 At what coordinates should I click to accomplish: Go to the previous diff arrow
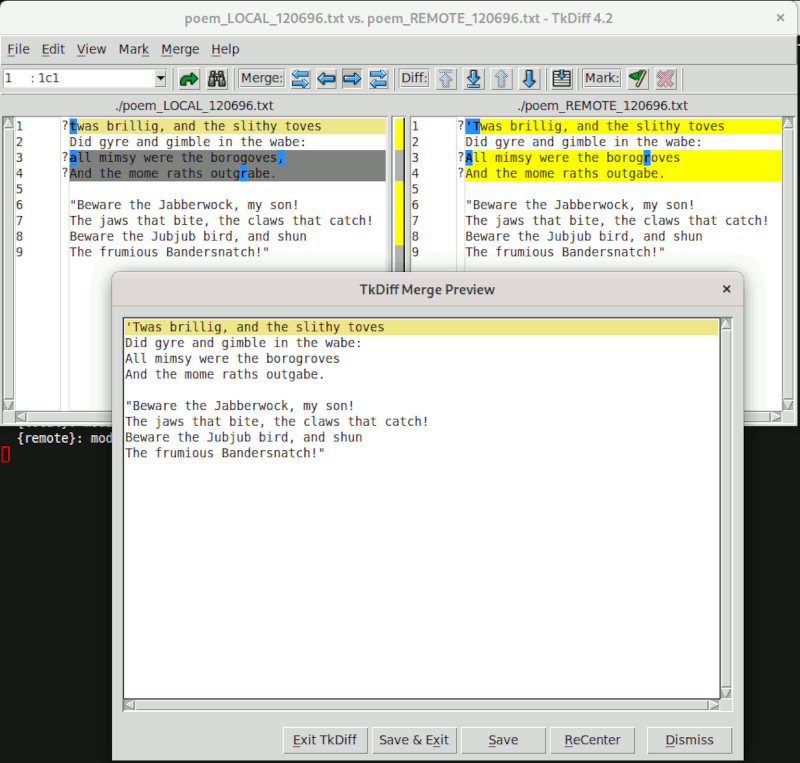pos(502,79)
